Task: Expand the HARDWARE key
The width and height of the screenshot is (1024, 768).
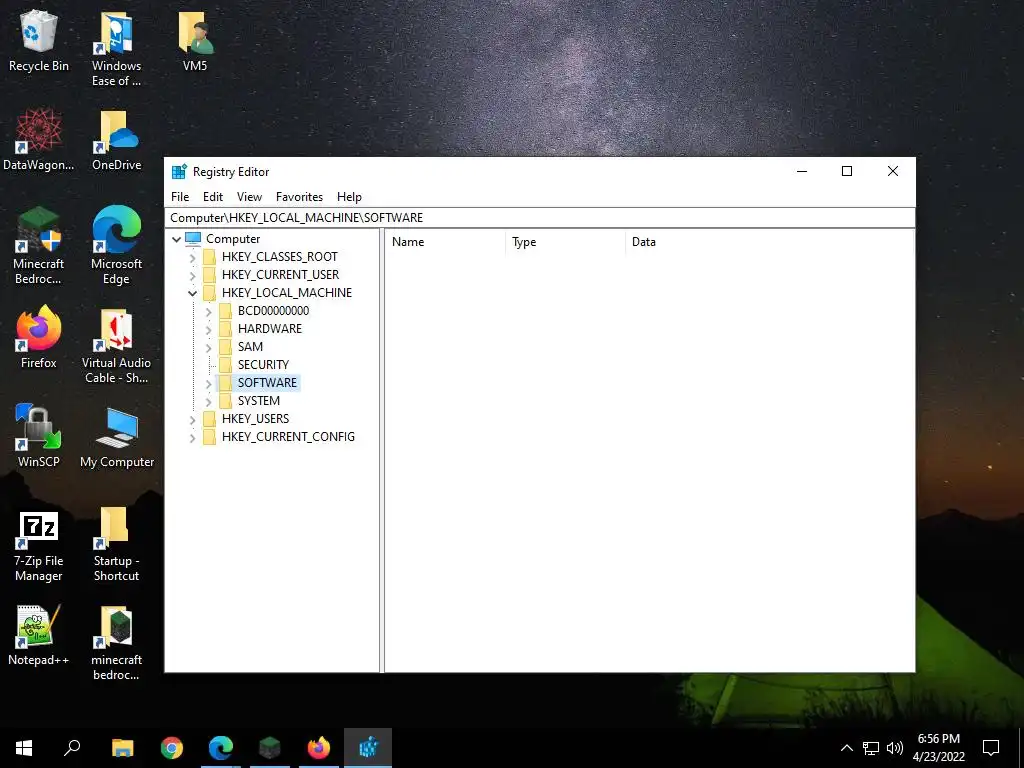Action: [208, 329]
